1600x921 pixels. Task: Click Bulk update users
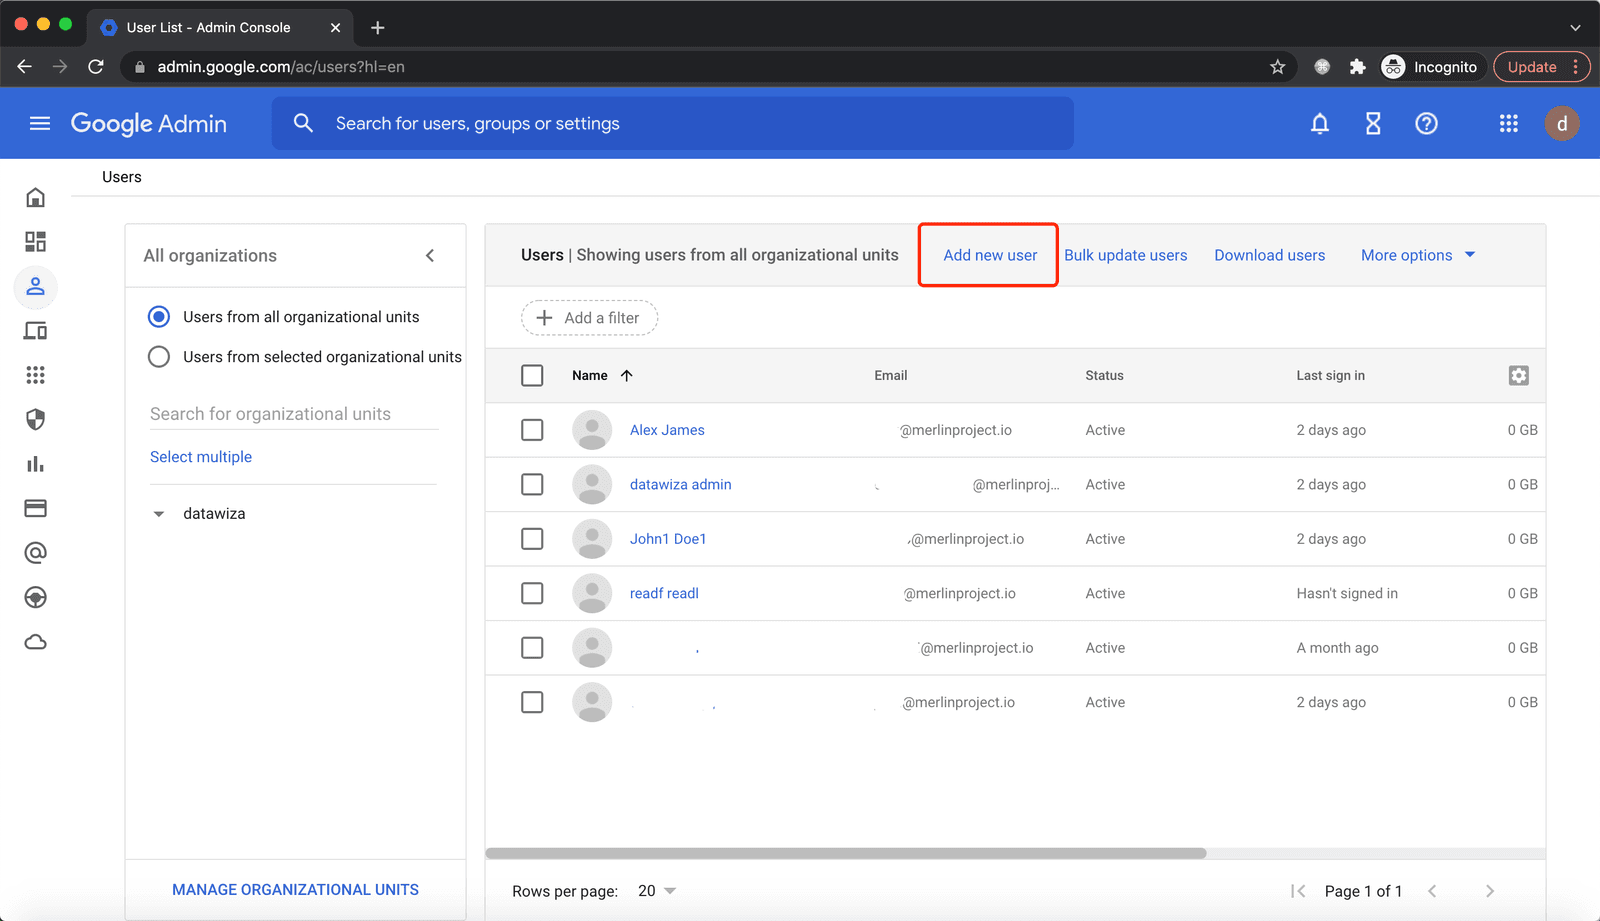coord(1125,255)
